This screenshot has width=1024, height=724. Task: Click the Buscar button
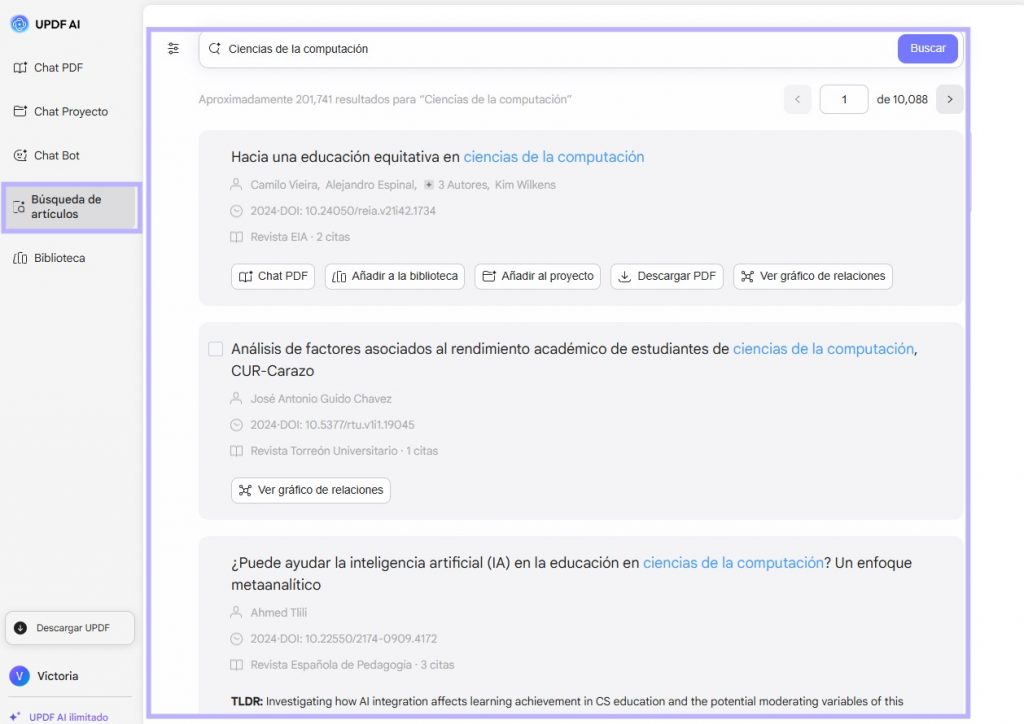tap(927, 48)
